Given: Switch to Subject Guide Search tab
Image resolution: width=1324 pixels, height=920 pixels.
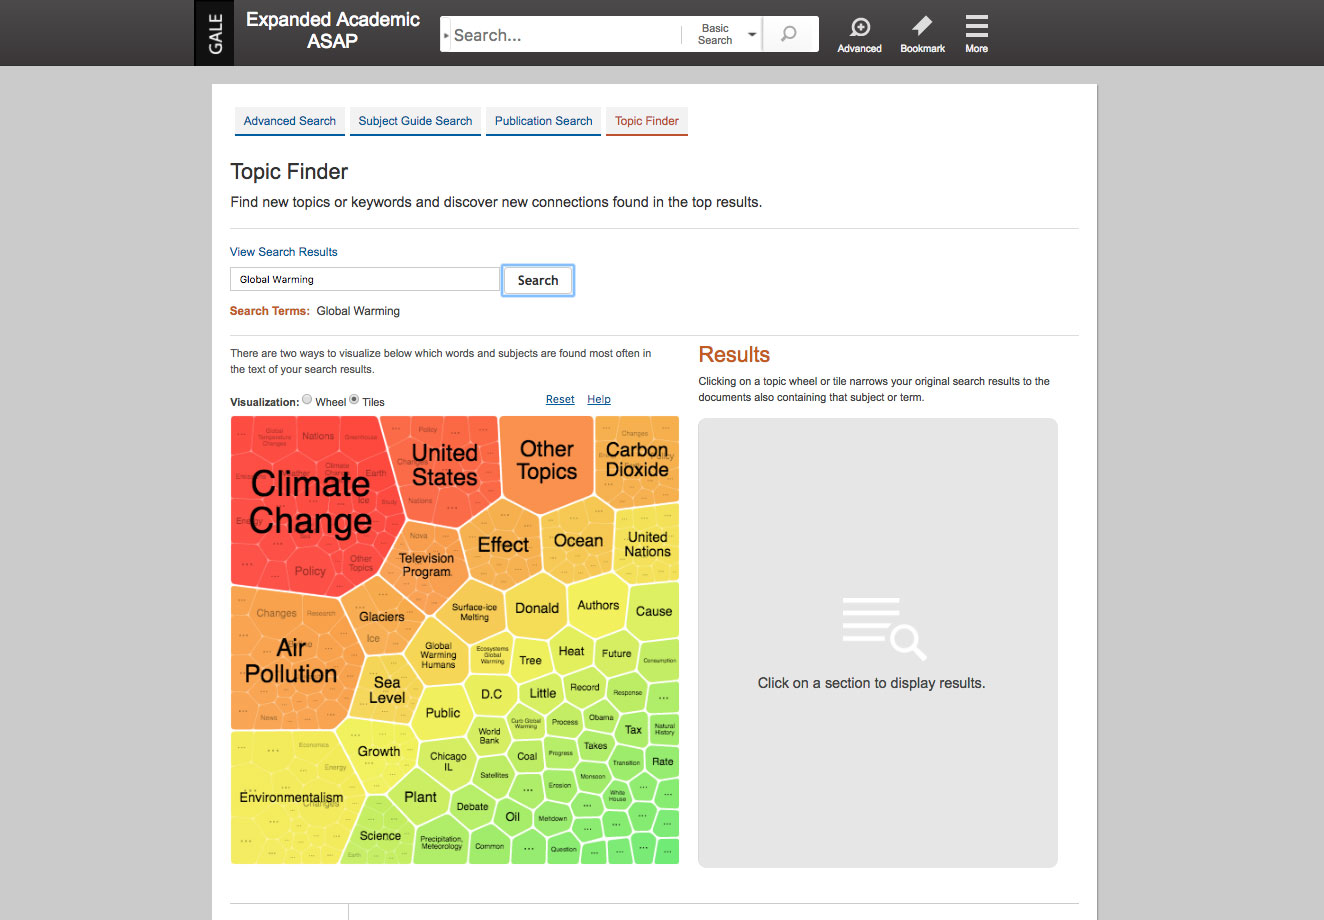Looking at the screenshot, I should 415,121.
